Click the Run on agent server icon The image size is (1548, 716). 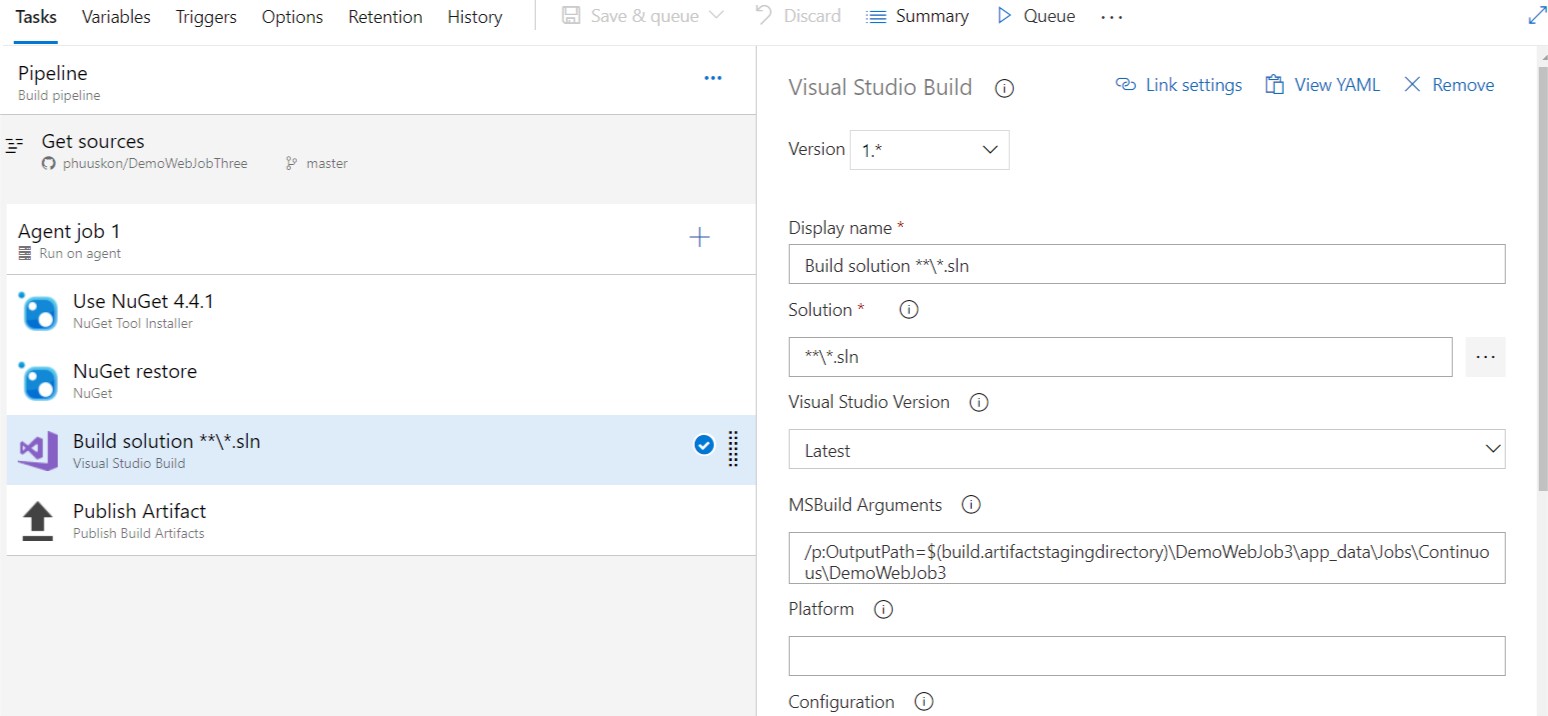pyautogui.click(x=25, y=254)
